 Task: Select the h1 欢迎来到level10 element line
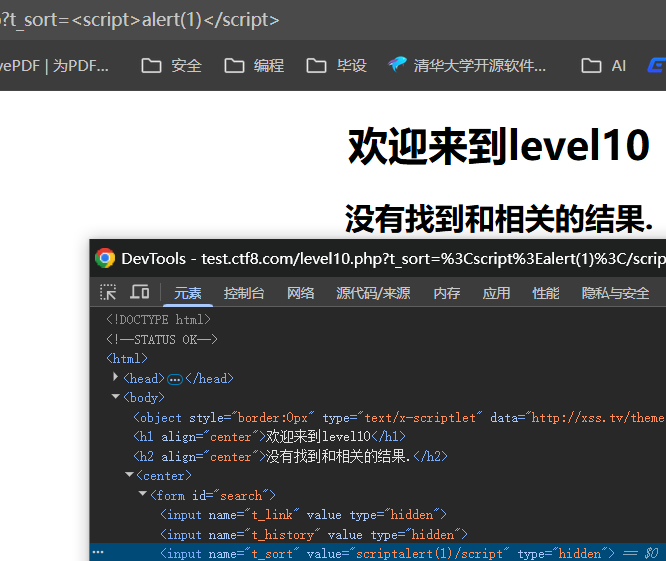click(269, 437)
